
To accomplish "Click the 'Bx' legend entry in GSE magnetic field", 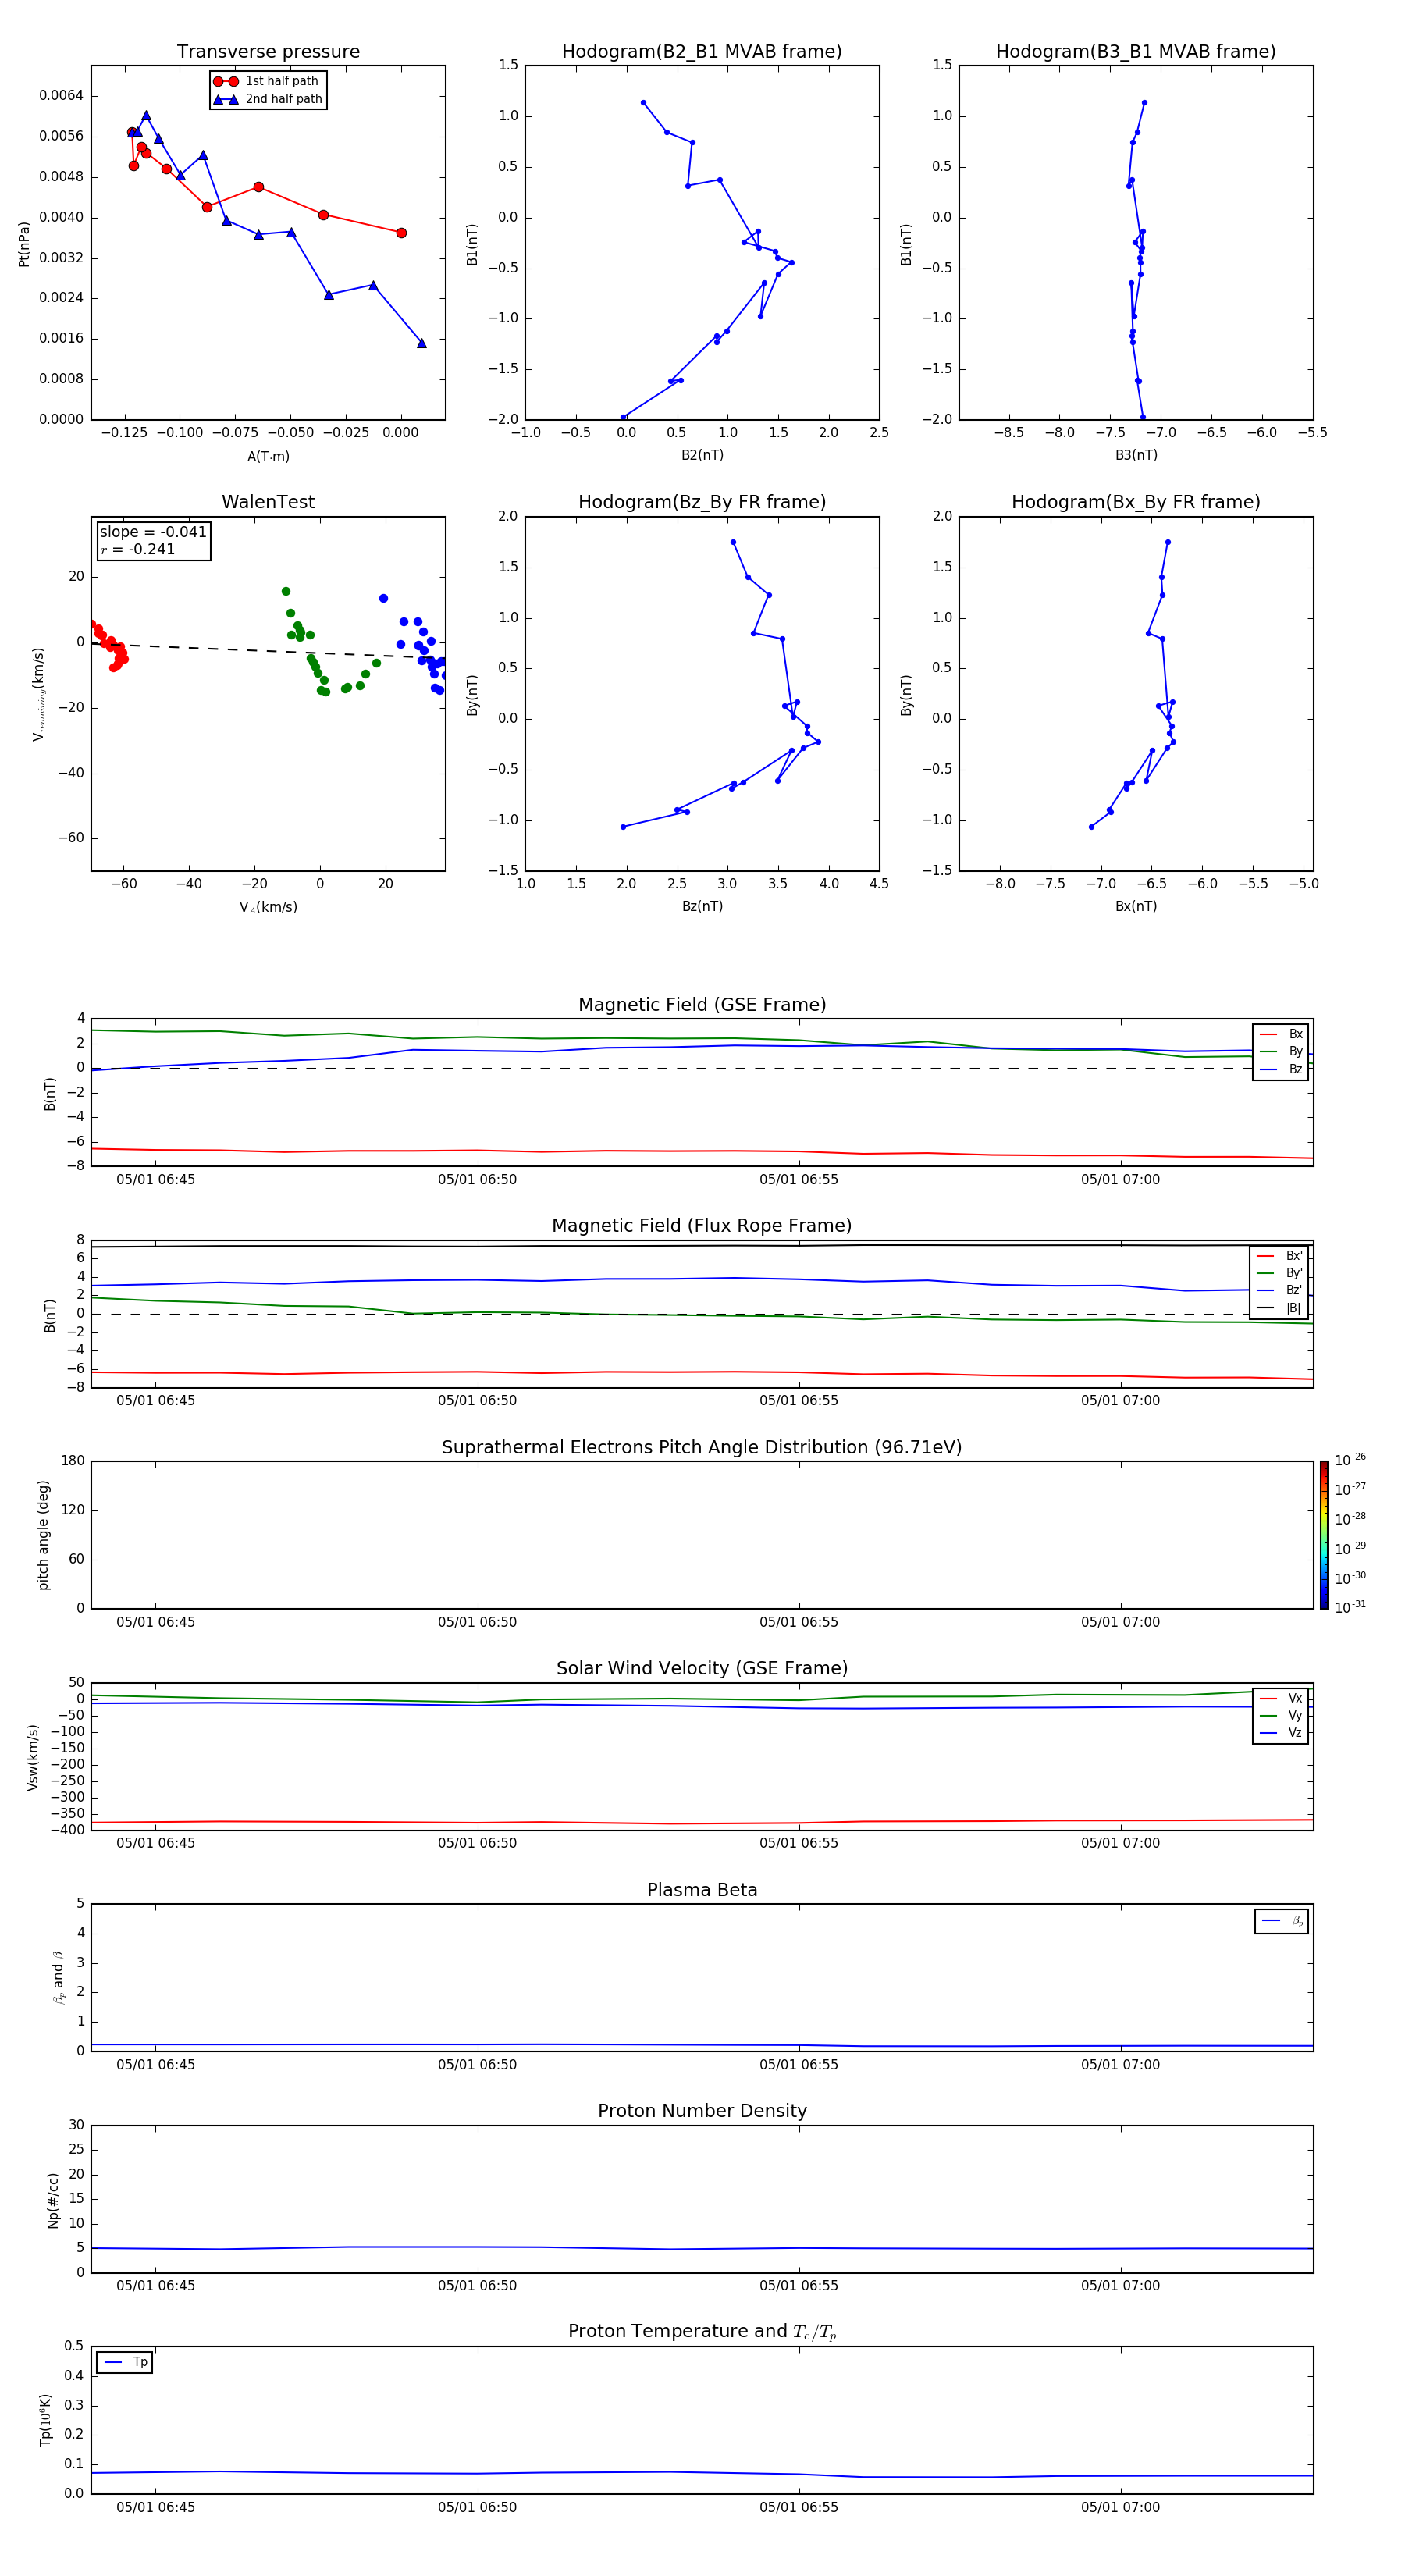I will (x=1282, y=1034).
